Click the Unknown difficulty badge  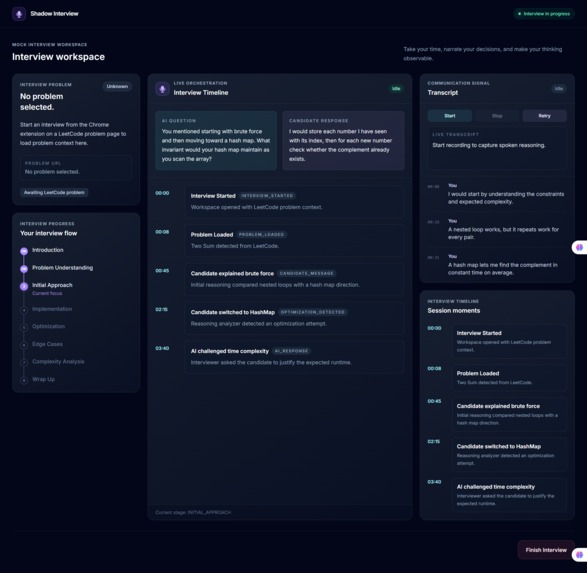[x=117, y=86]
